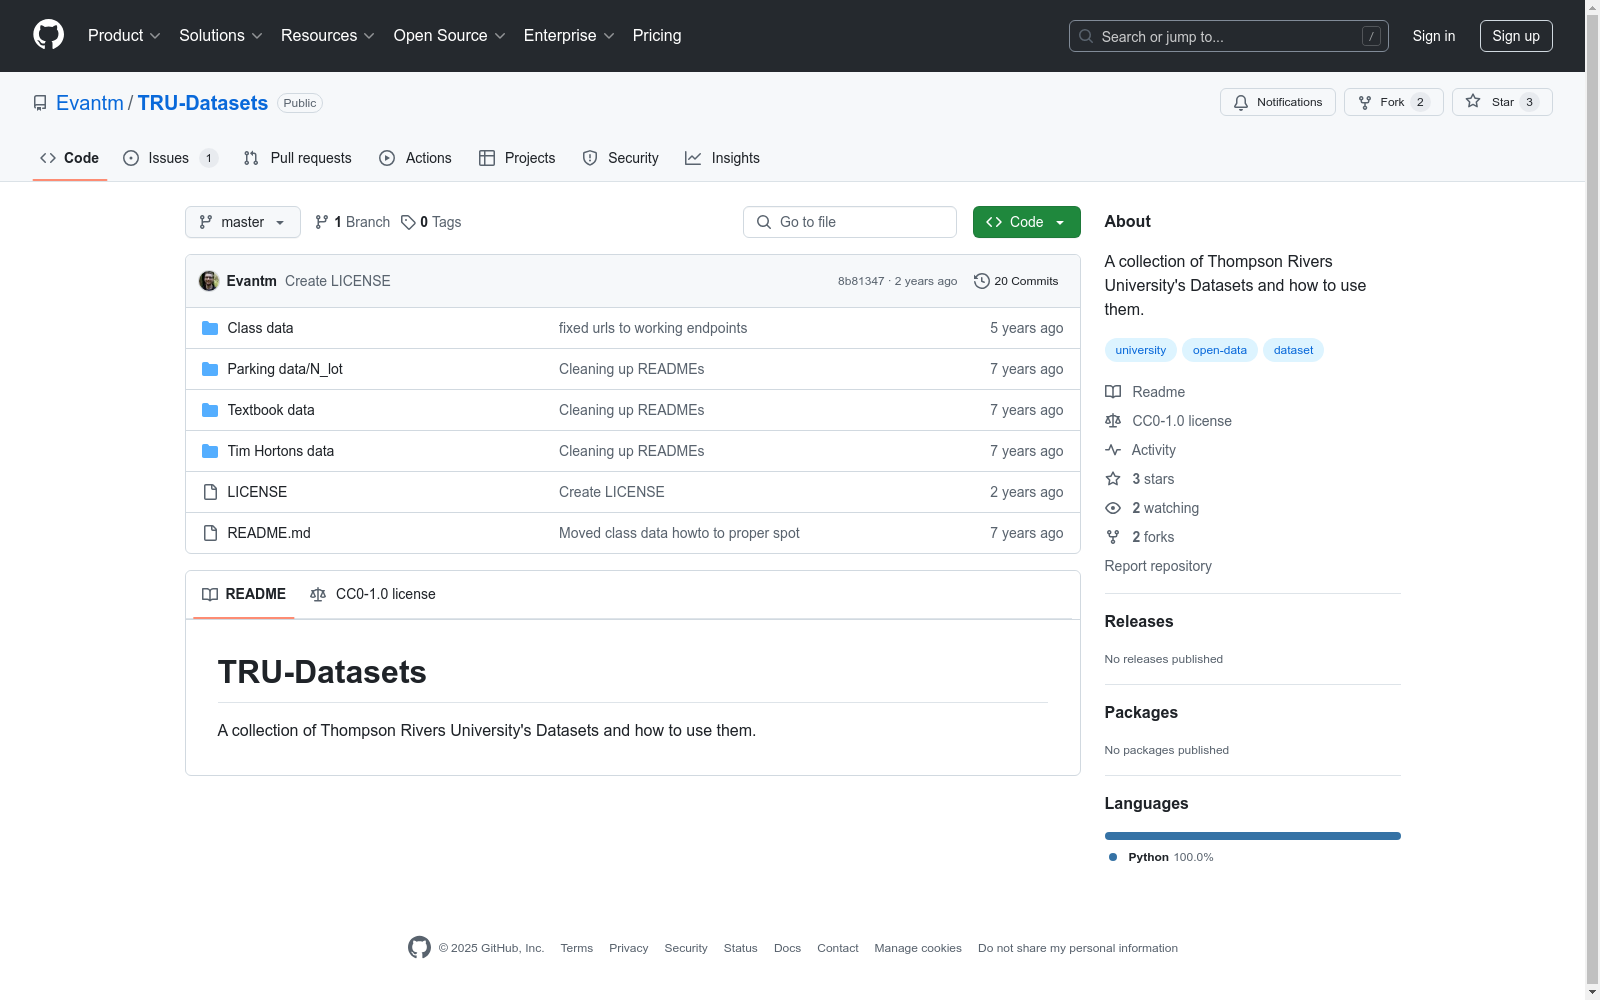Click Report repository
Viewport: 1600px width, 1000px height.
[x=1158, y=566]
